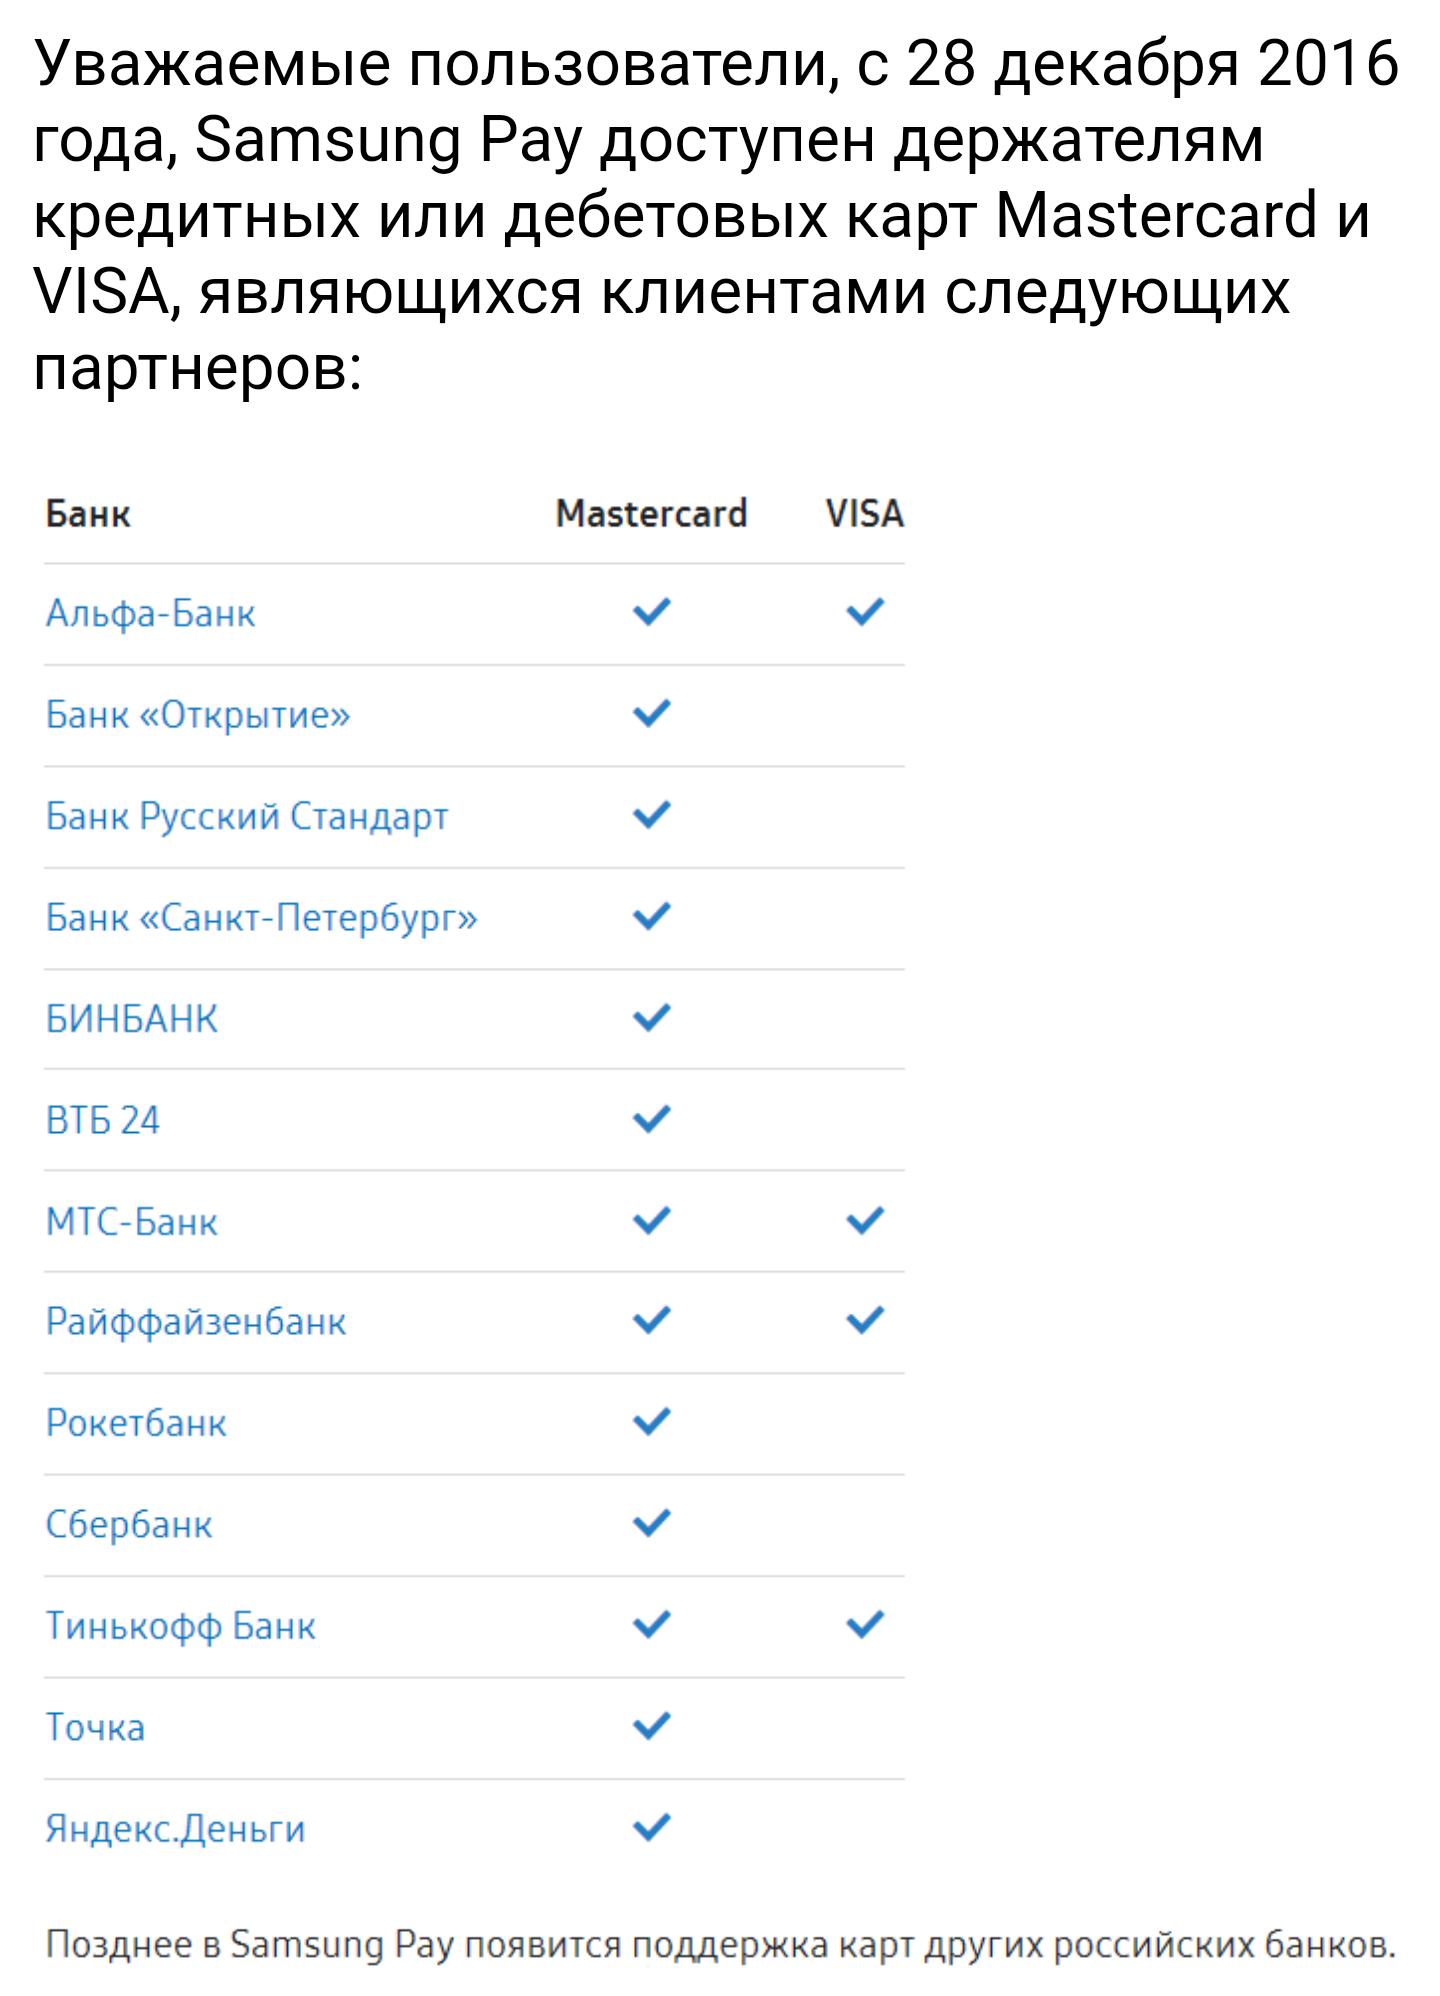Open the Рокетбанк link
The image size is (1440, 1996).
(136, 1424)
